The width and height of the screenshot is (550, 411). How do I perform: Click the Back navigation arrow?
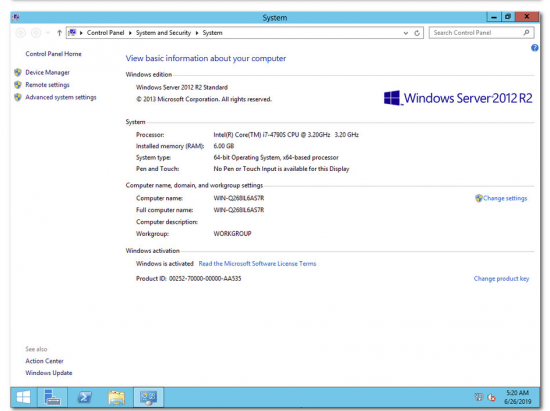coord(21,33)
